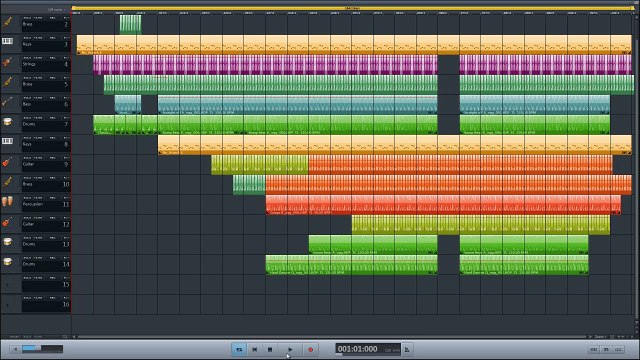Mute the Brass track 5
The height and width of the screenshot is (360, 640).
(x=38, y=78)
